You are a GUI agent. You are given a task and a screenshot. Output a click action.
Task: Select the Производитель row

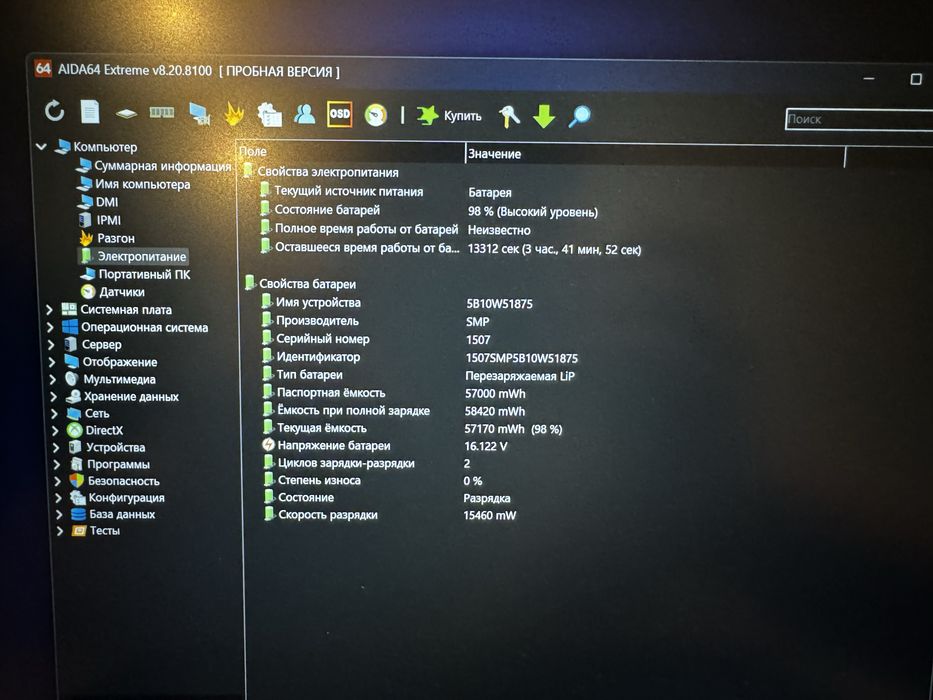pyautogui.click(x=317, y=321)
